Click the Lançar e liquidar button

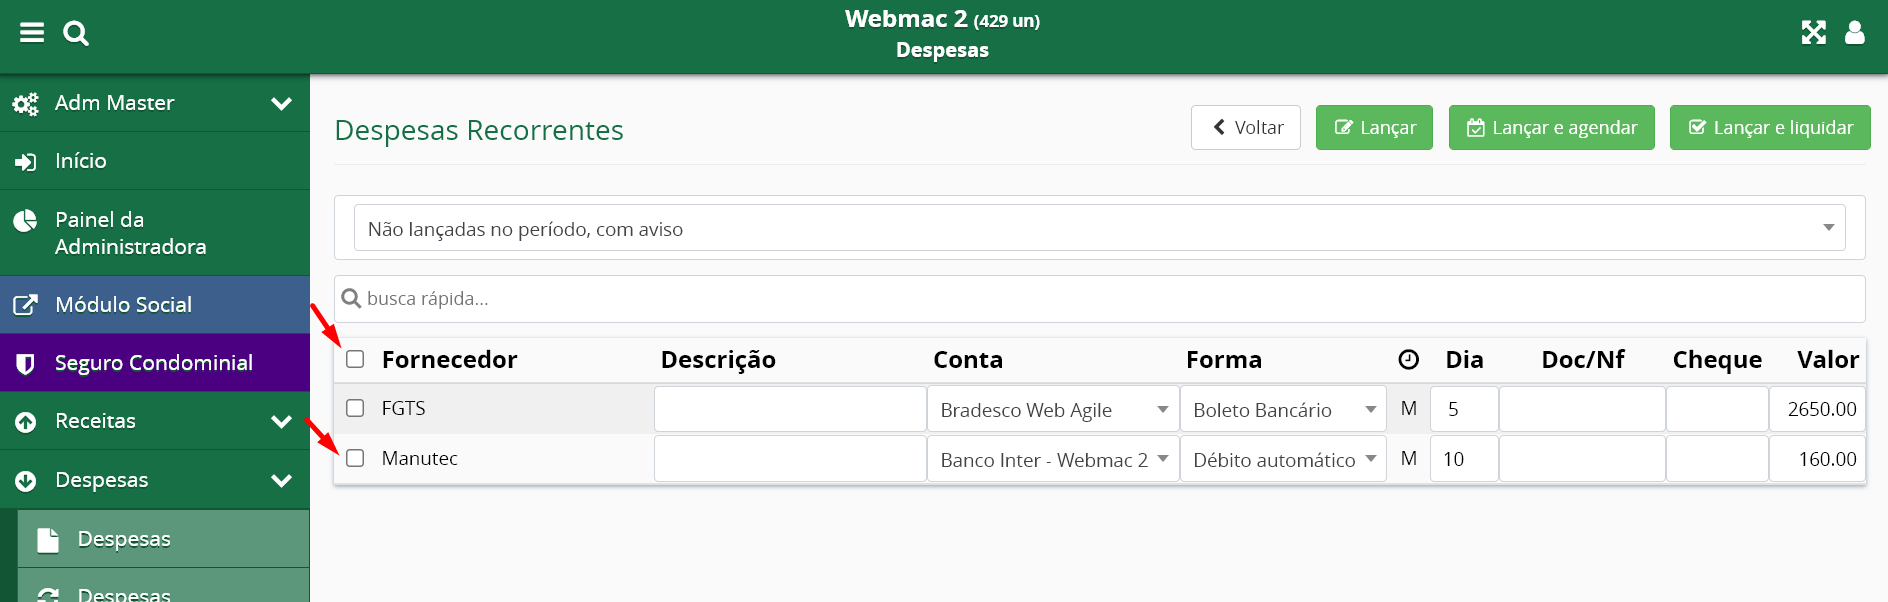pyautogui.click(x=1770, y=127)
